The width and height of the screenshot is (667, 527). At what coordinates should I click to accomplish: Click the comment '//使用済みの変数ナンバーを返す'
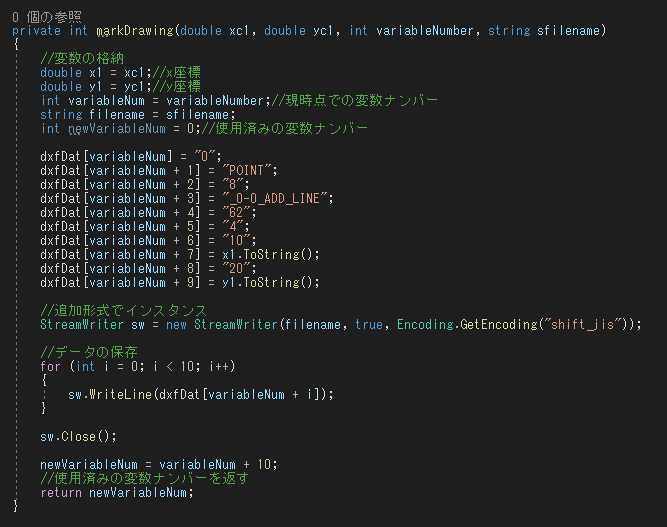pos(145,479)
